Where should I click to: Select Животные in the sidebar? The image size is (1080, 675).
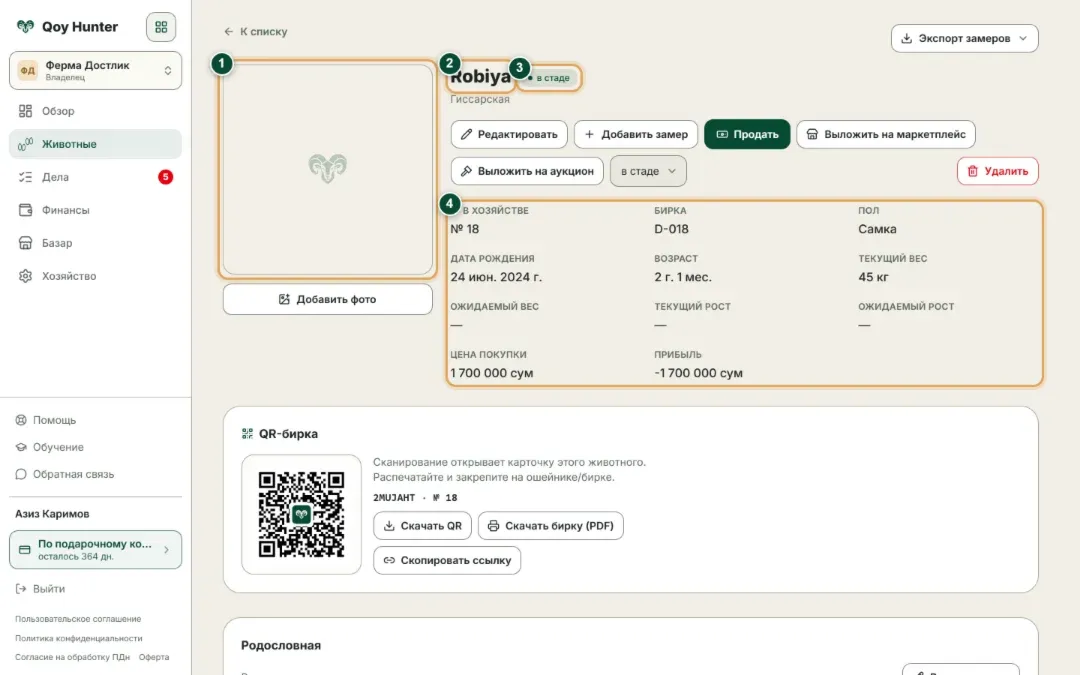[x=96, y=144]
